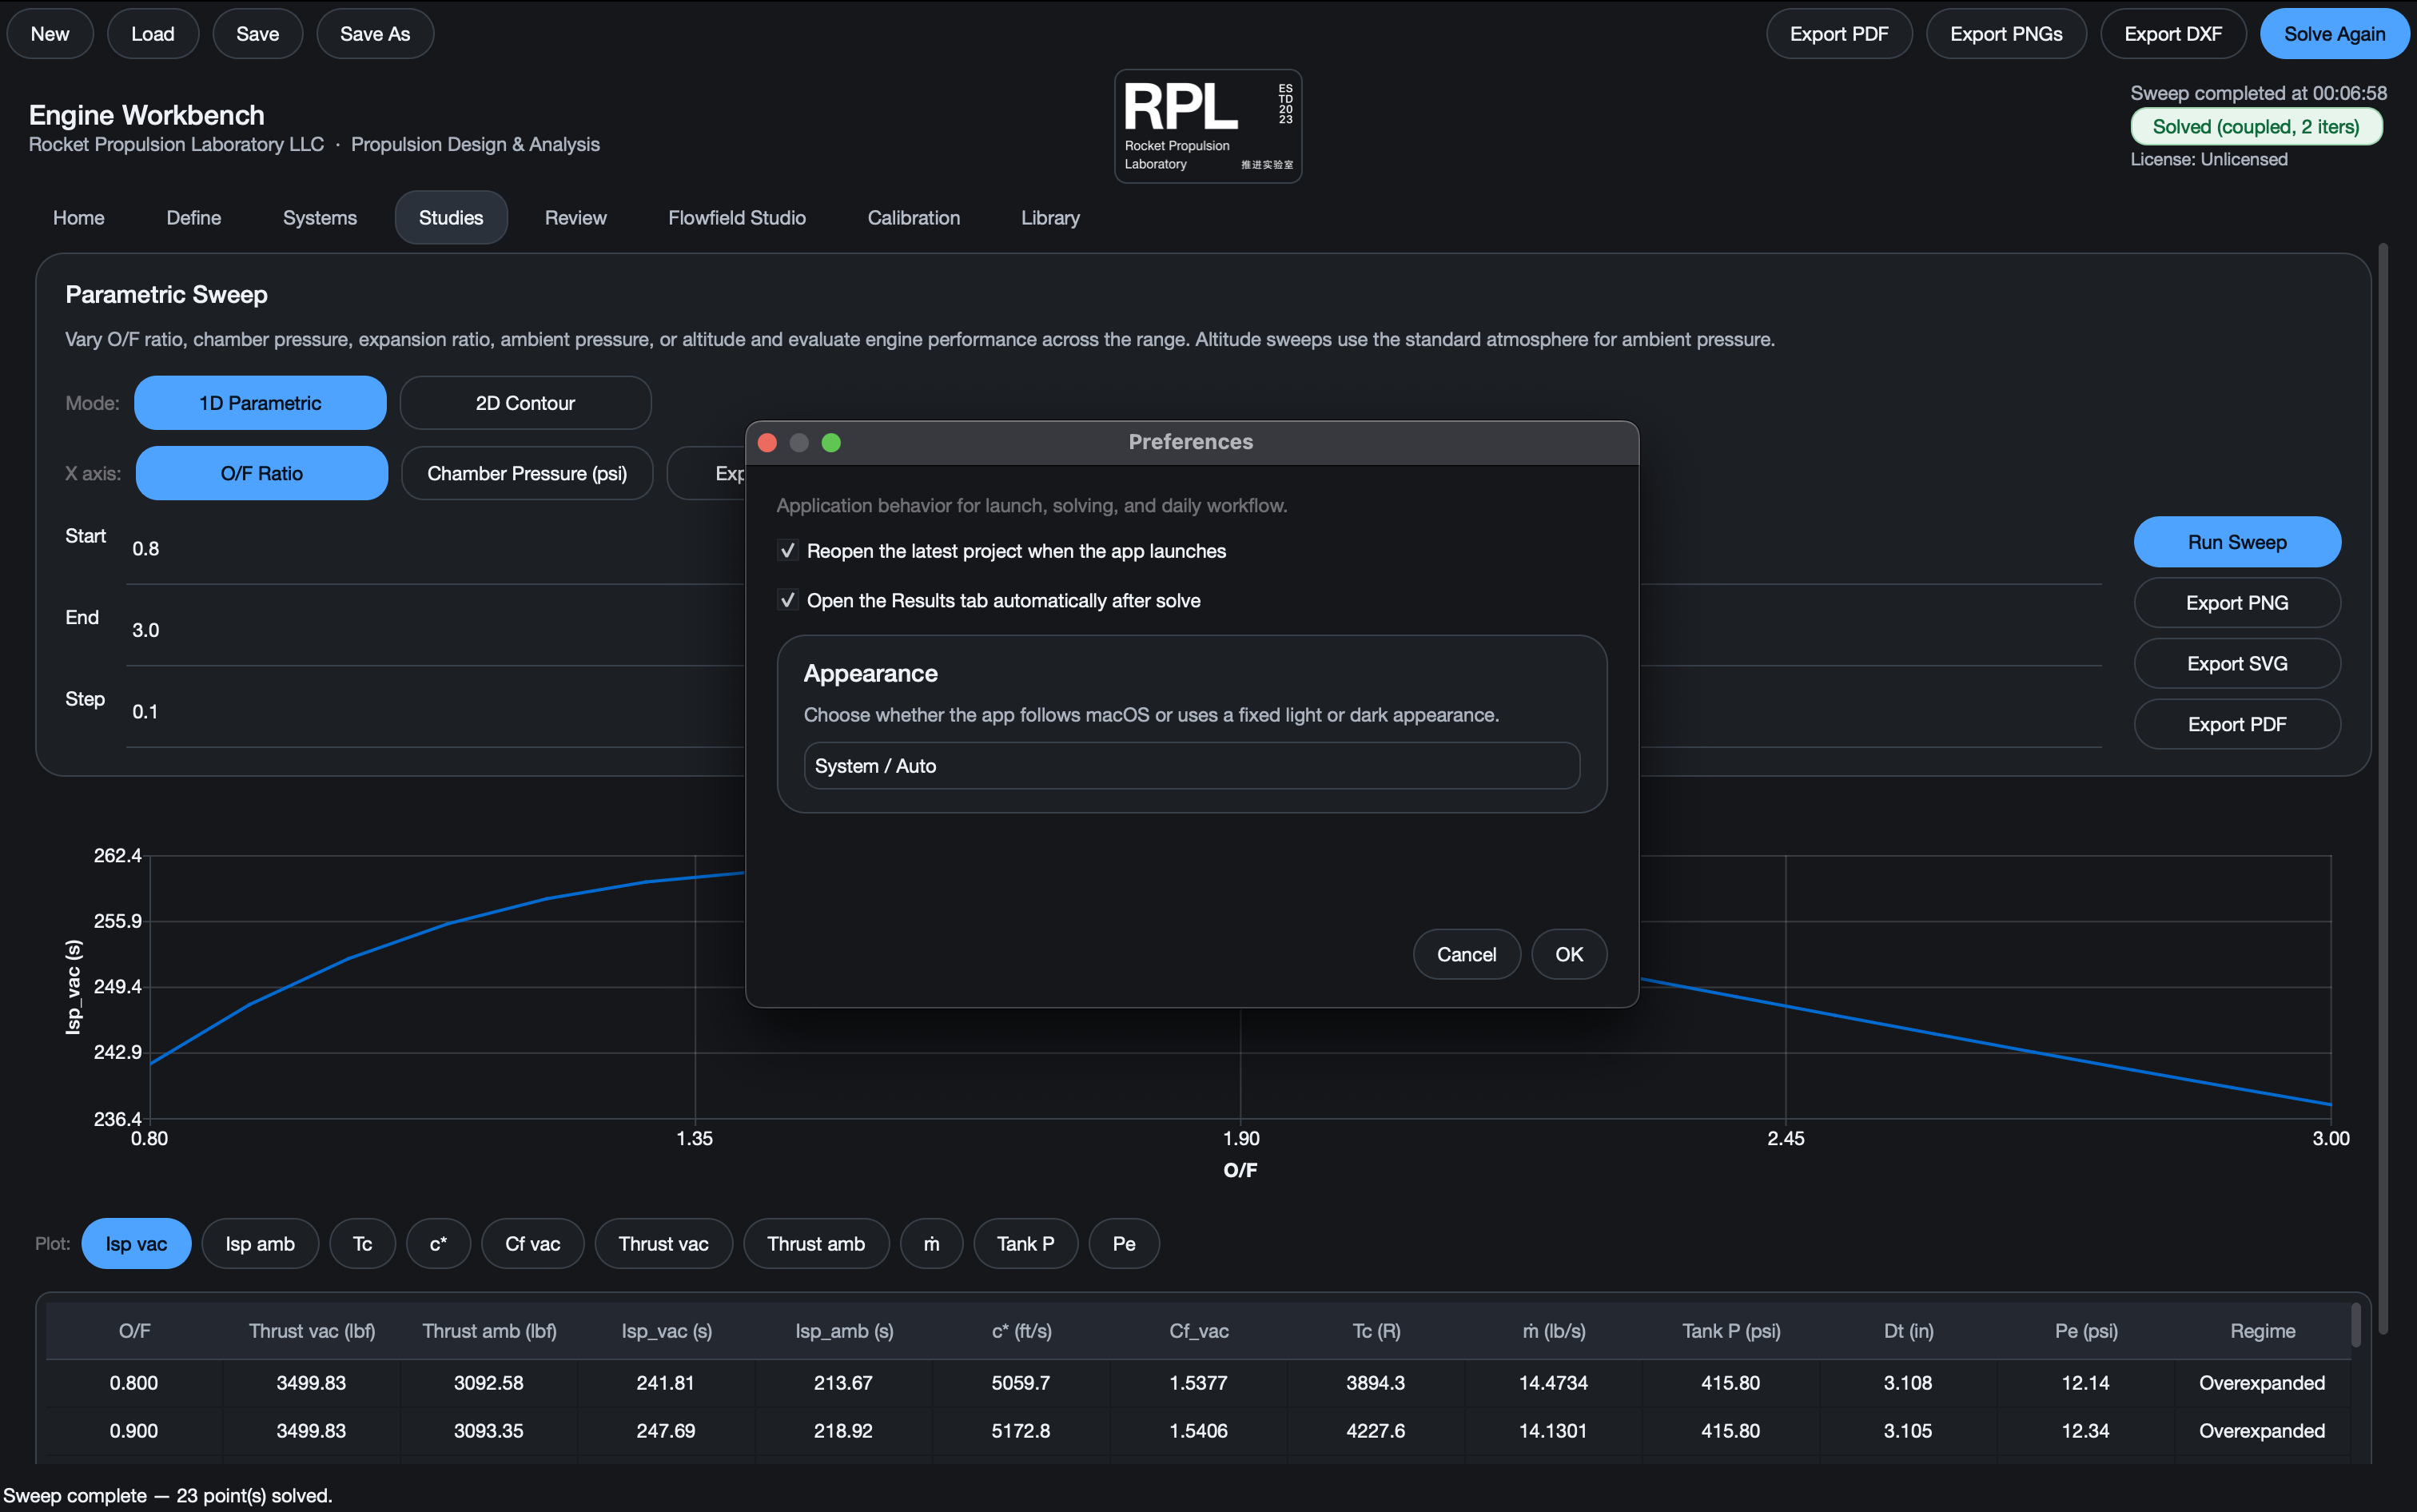Cancel the Preferences dialog

point(1466,954)
